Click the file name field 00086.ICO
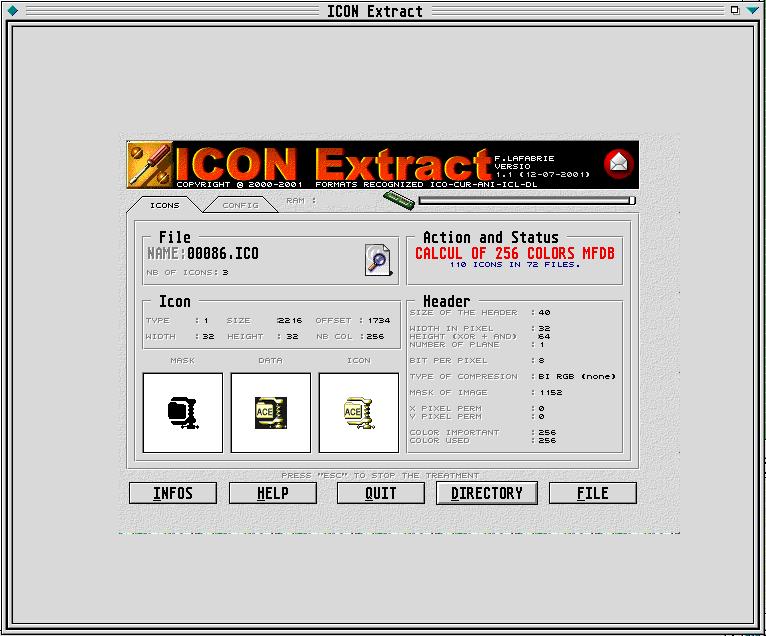The image size is (766, 636). point(223,254)
